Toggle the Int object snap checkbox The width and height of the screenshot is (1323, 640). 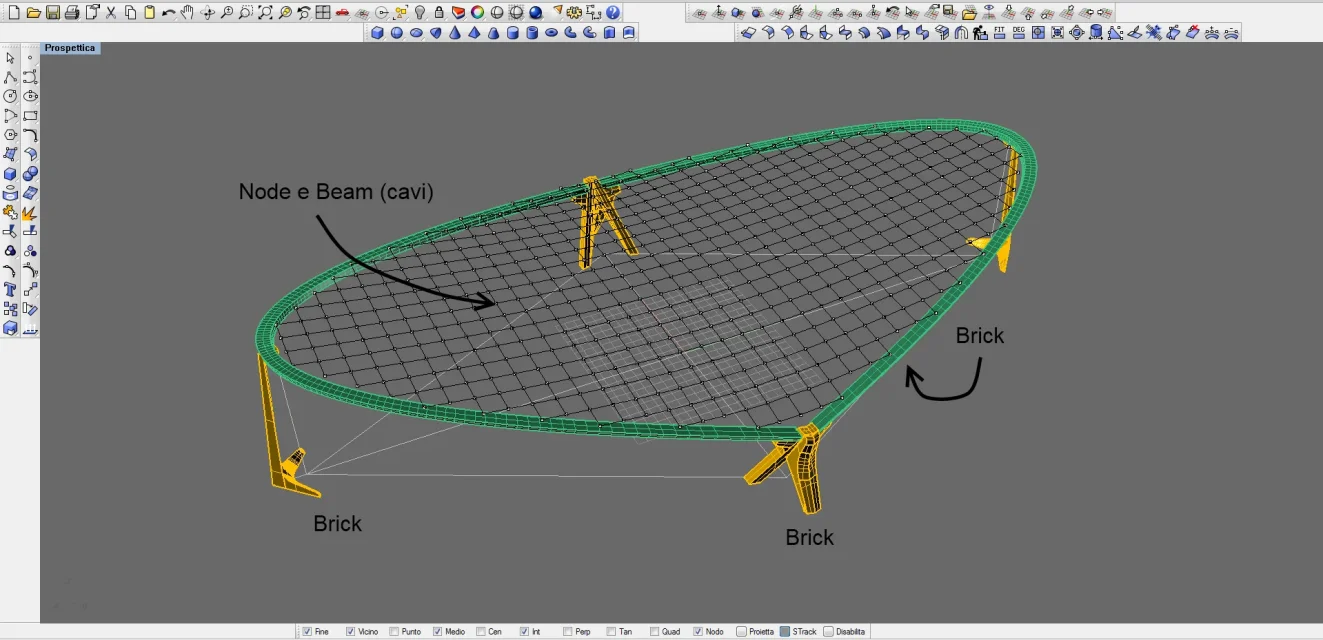(524, 632)
